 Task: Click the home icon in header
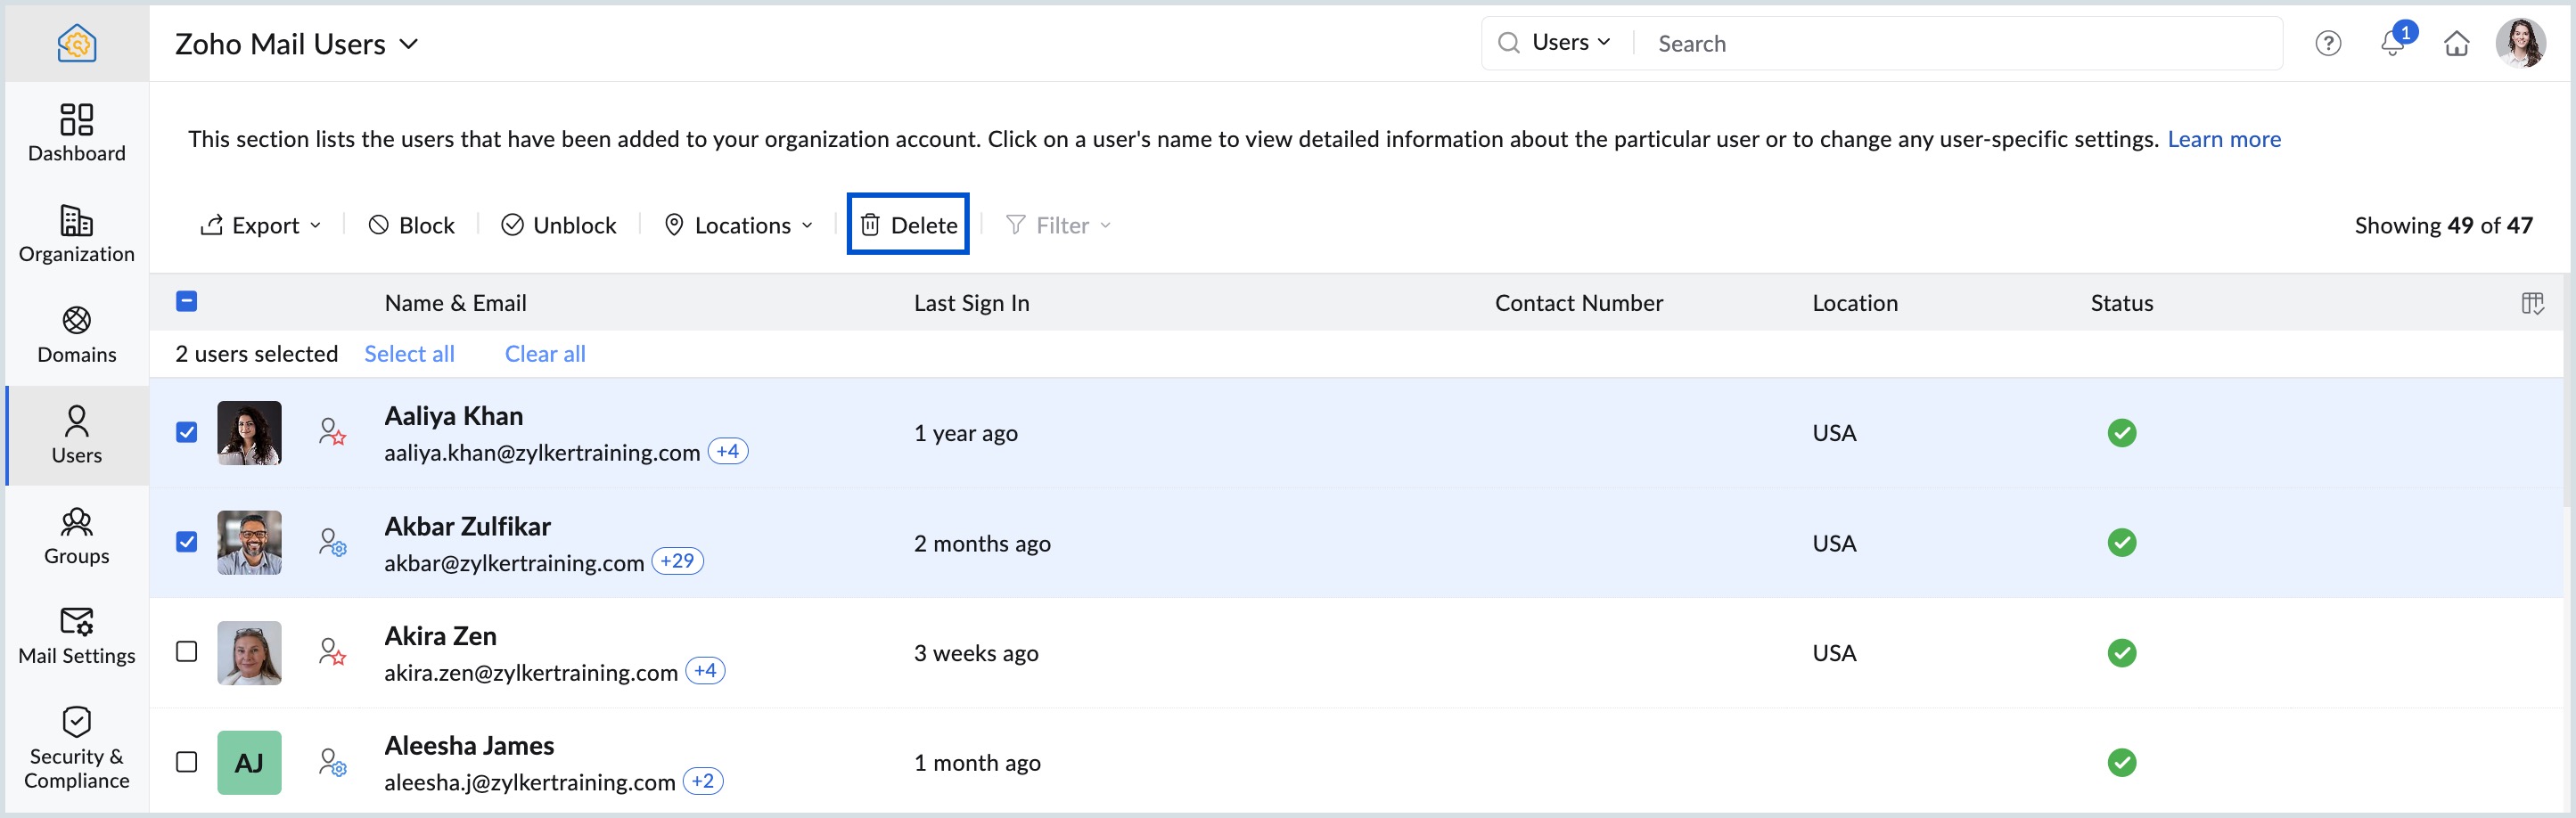[2457, 43]
